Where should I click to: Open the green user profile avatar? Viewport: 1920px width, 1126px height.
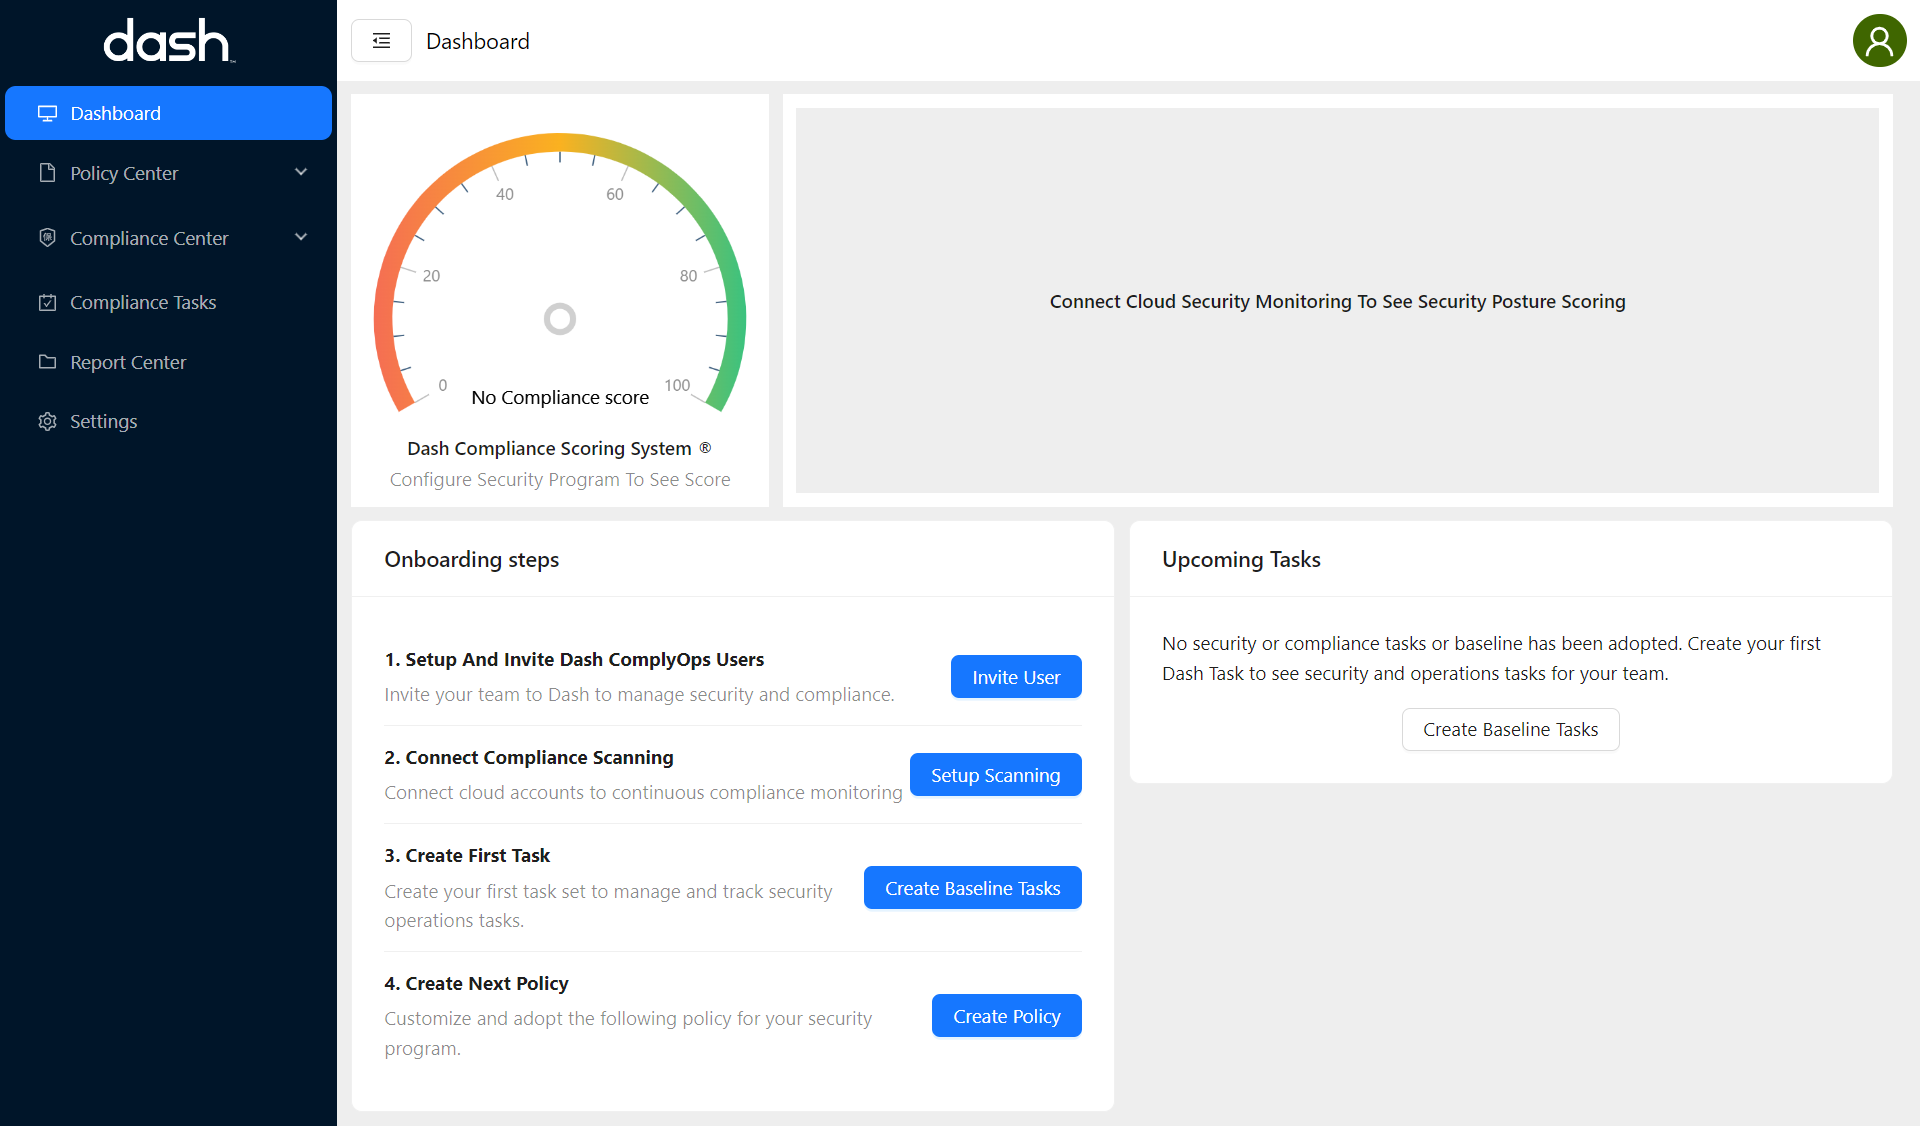1879,41
